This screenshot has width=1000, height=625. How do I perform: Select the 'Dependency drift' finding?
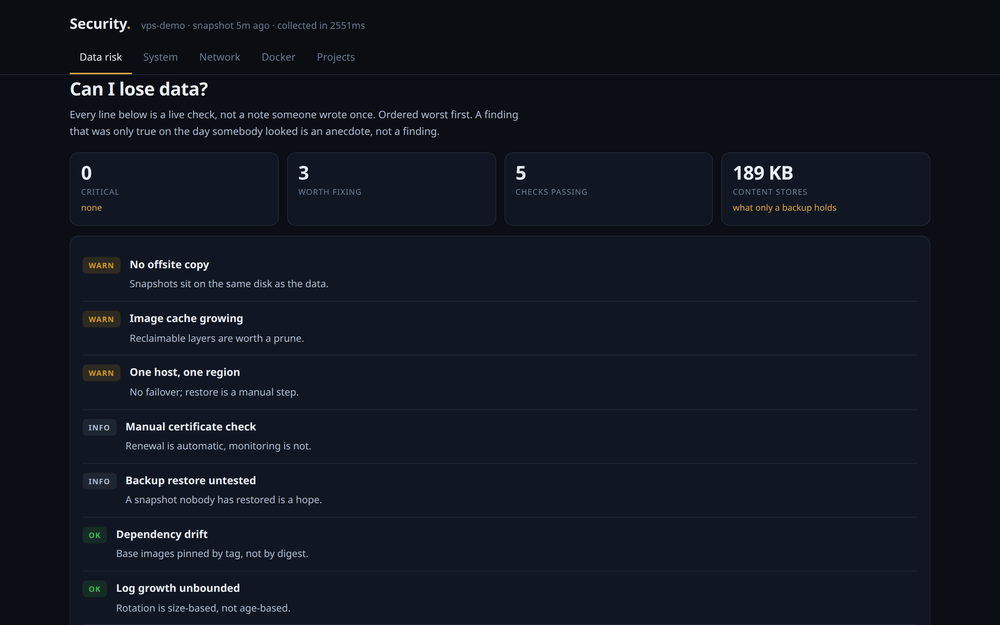click(500, 544)
